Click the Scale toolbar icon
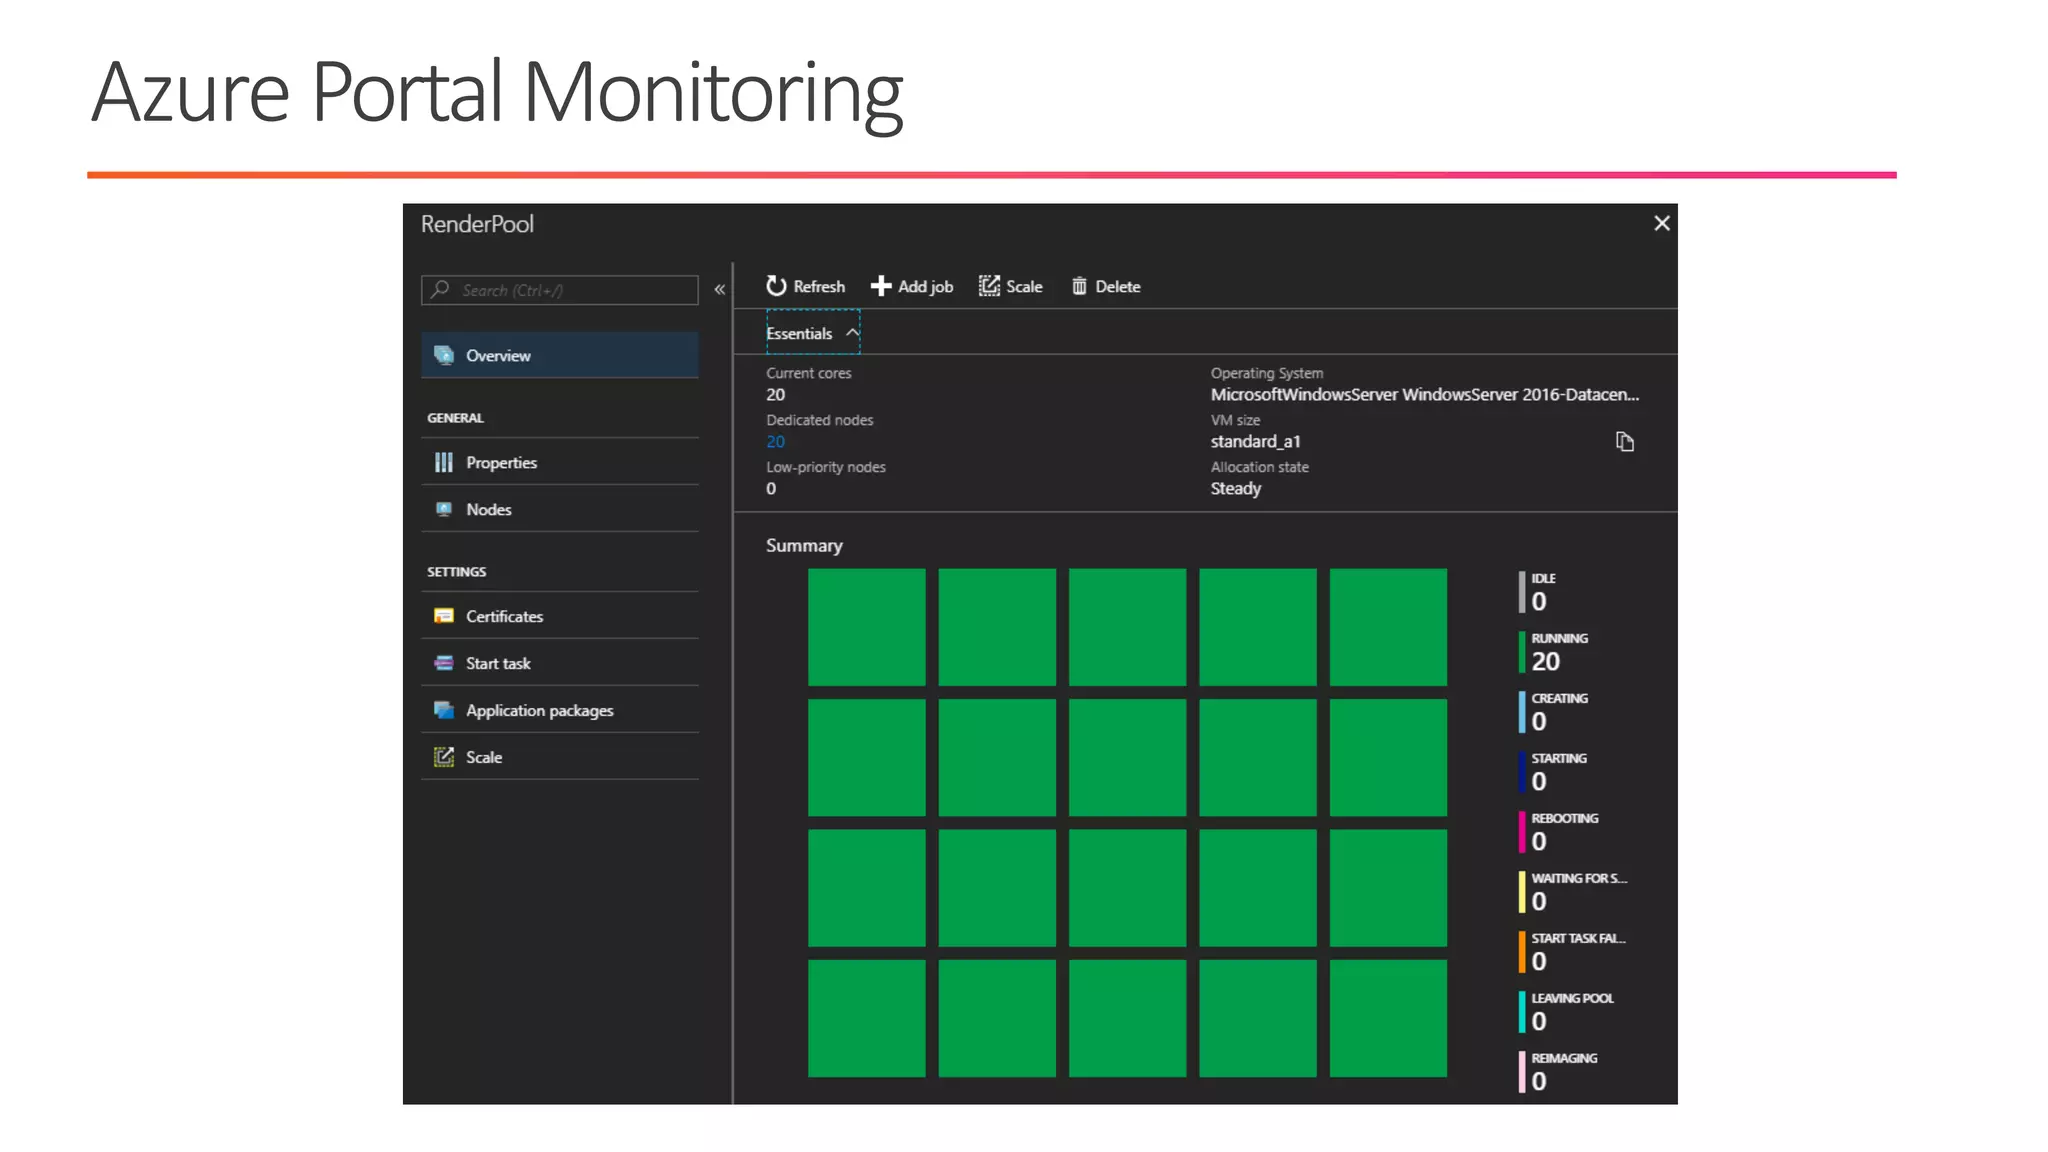Screen dimensions: 2048x1152 (x=989, y=286)
